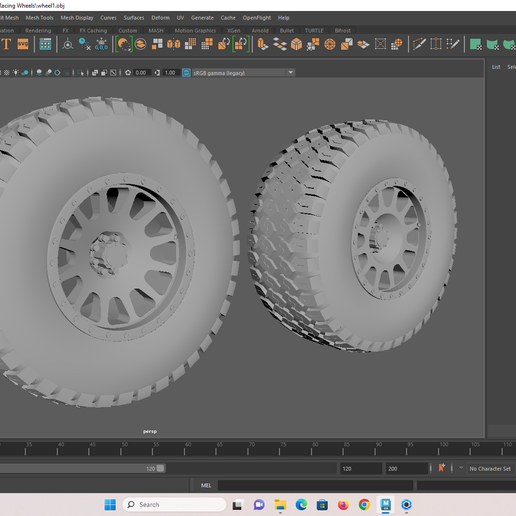The width and height of the screenshot is (516, 516).
Task: Open the Content Browser grid icon
Action: [45, 44]
